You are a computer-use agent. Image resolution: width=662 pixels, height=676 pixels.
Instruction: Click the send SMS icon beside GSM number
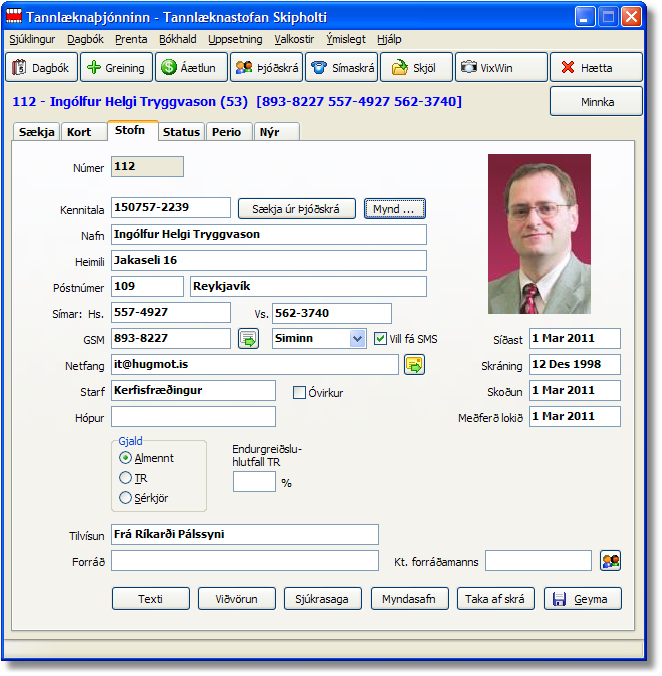pos(248,339)
